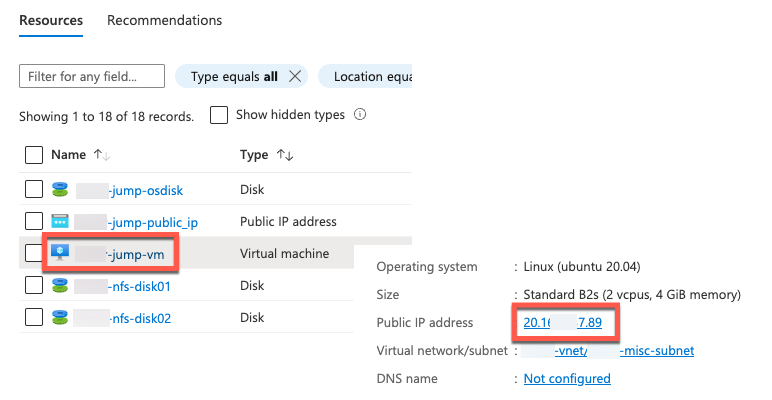Open the 'Type equals all' filter
Screen dimensions: 772x400
point(233,77)
